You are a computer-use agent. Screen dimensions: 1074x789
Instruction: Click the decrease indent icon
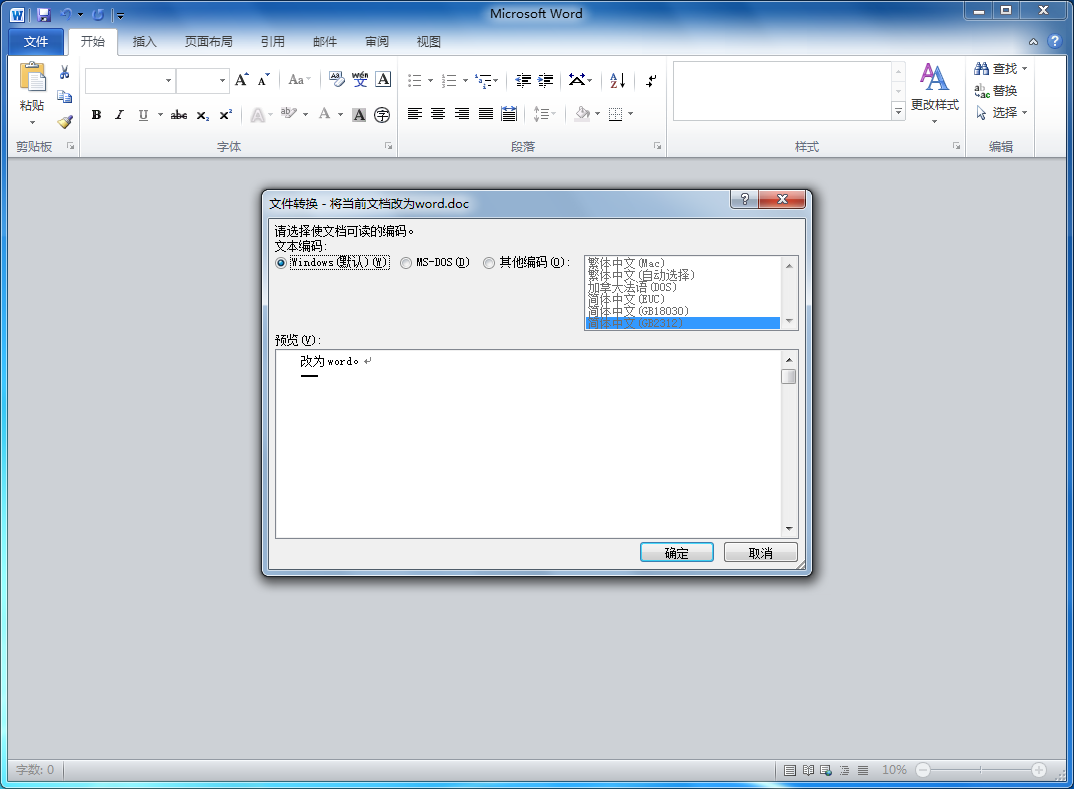pyautogui.click(x=523, y=80)
